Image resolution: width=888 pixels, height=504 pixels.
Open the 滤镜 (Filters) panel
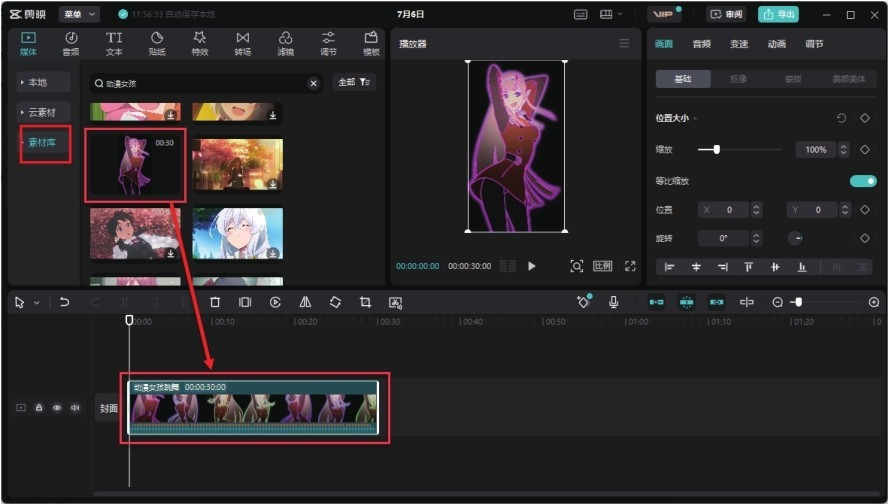click(x=285, y=44)
